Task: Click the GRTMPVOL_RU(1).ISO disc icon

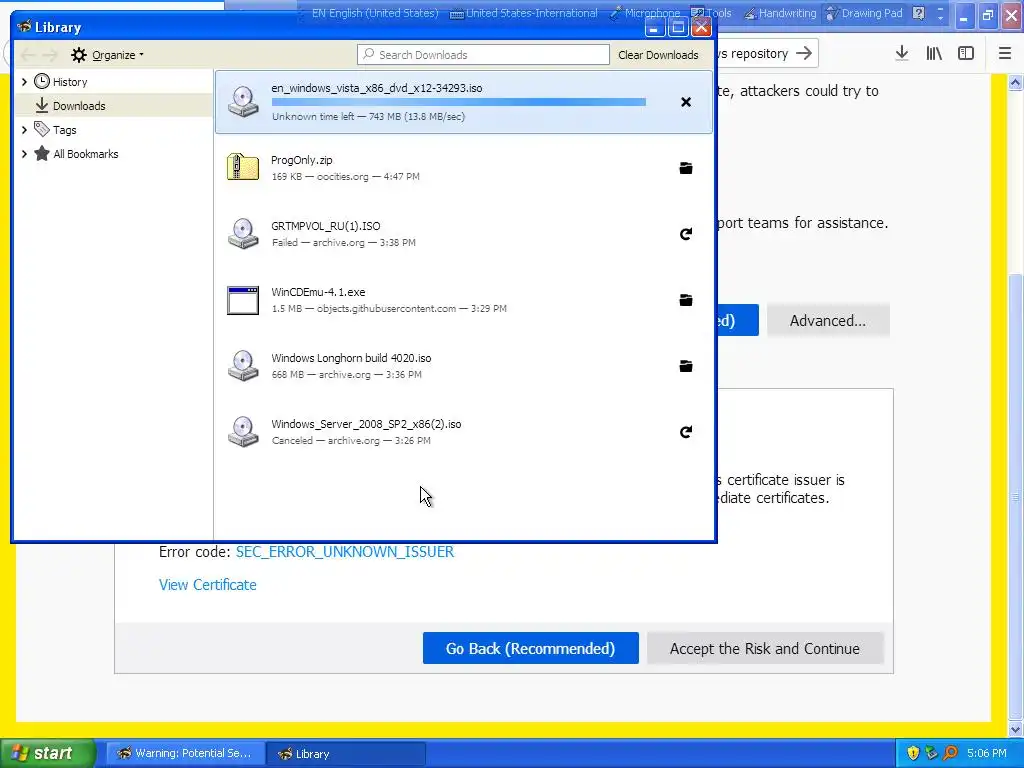Action: pyautogui.click(x=243, y=234)
